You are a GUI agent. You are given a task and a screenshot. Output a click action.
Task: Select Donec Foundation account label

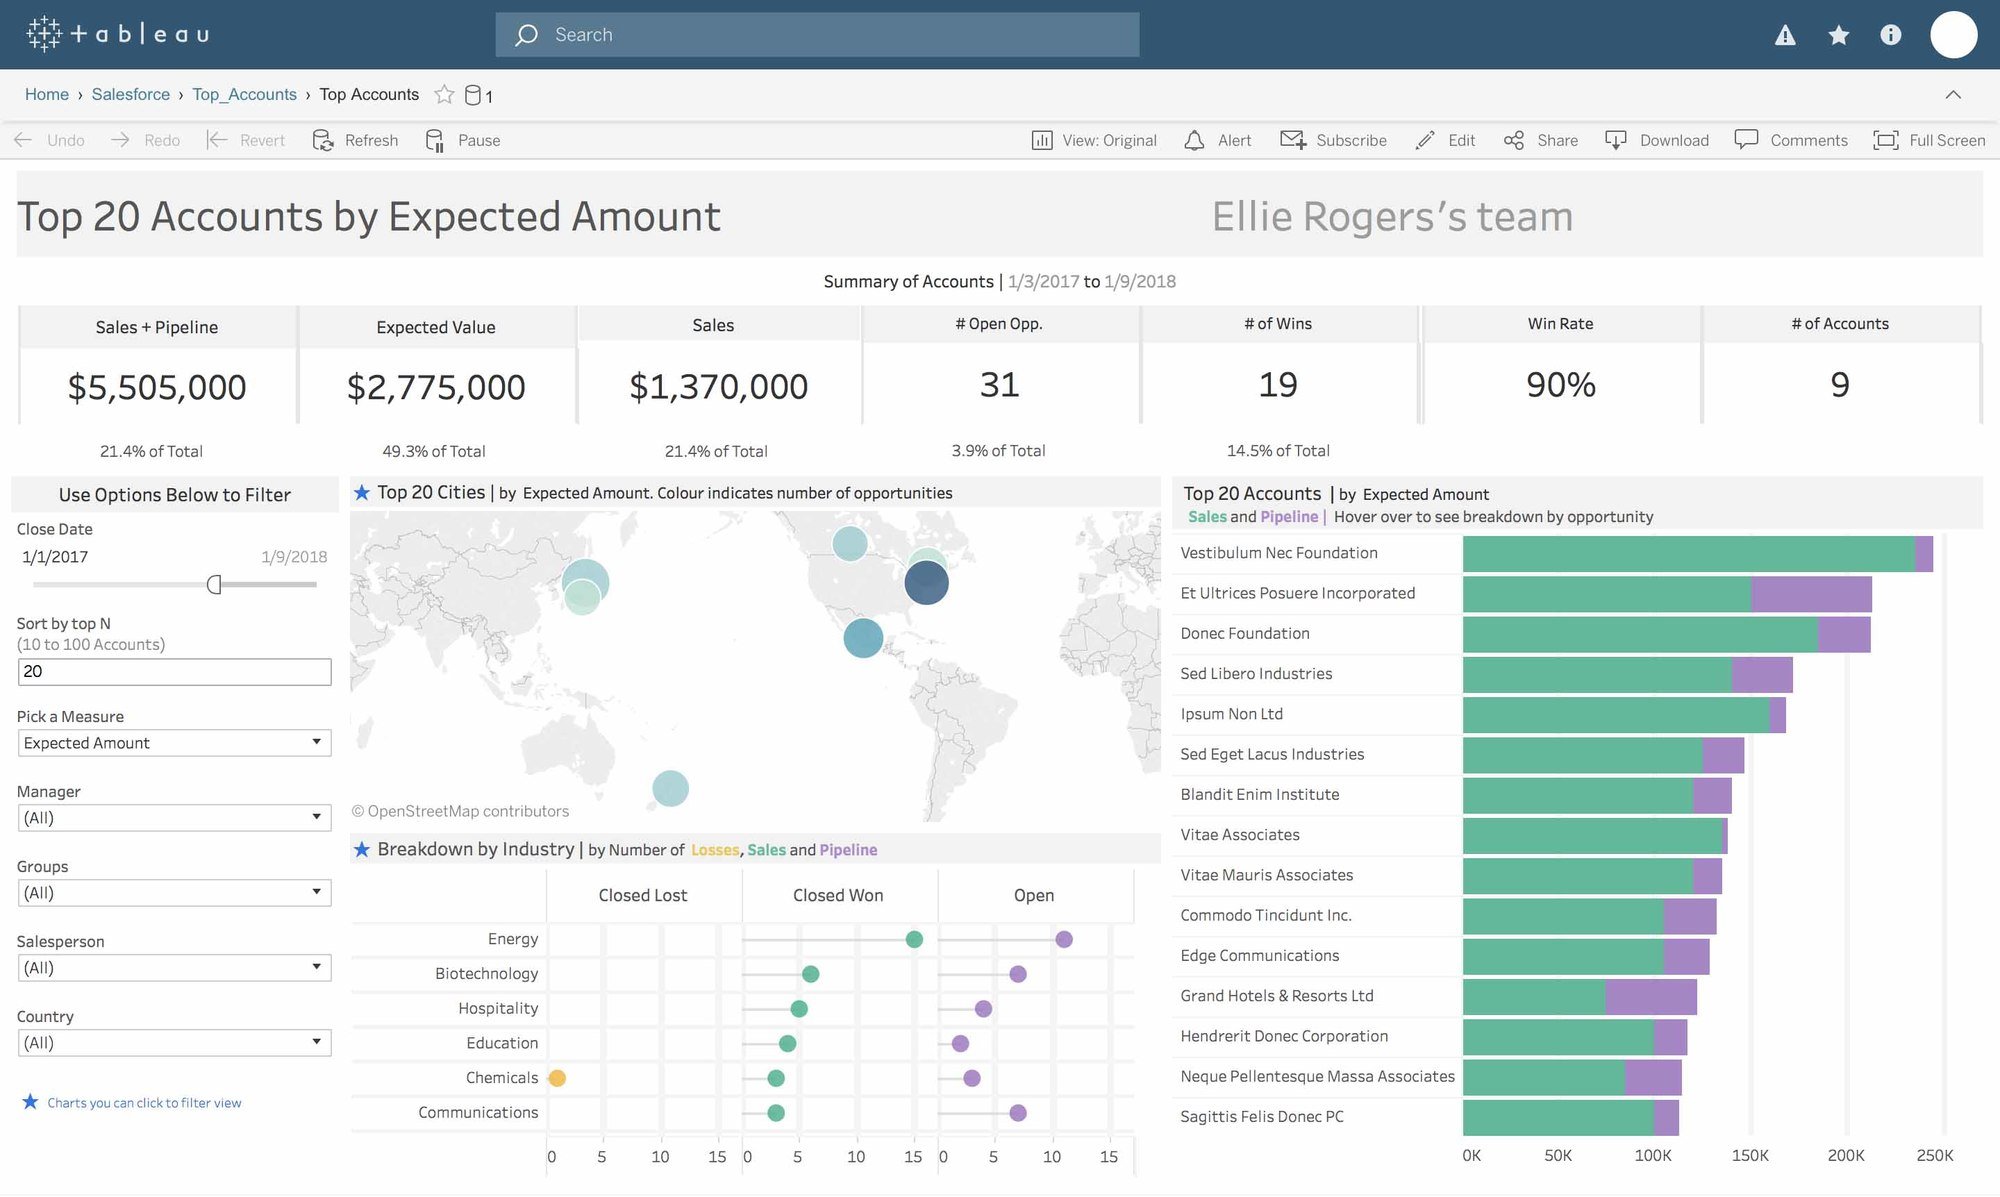click(1245, 633)
